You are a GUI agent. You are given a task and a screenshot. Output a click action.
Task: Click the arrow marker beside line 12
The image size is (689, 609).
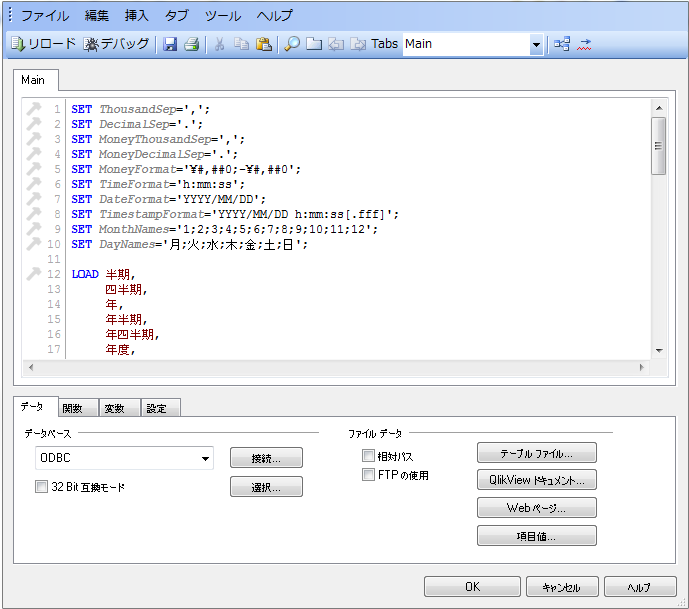(x=33, y=274)
